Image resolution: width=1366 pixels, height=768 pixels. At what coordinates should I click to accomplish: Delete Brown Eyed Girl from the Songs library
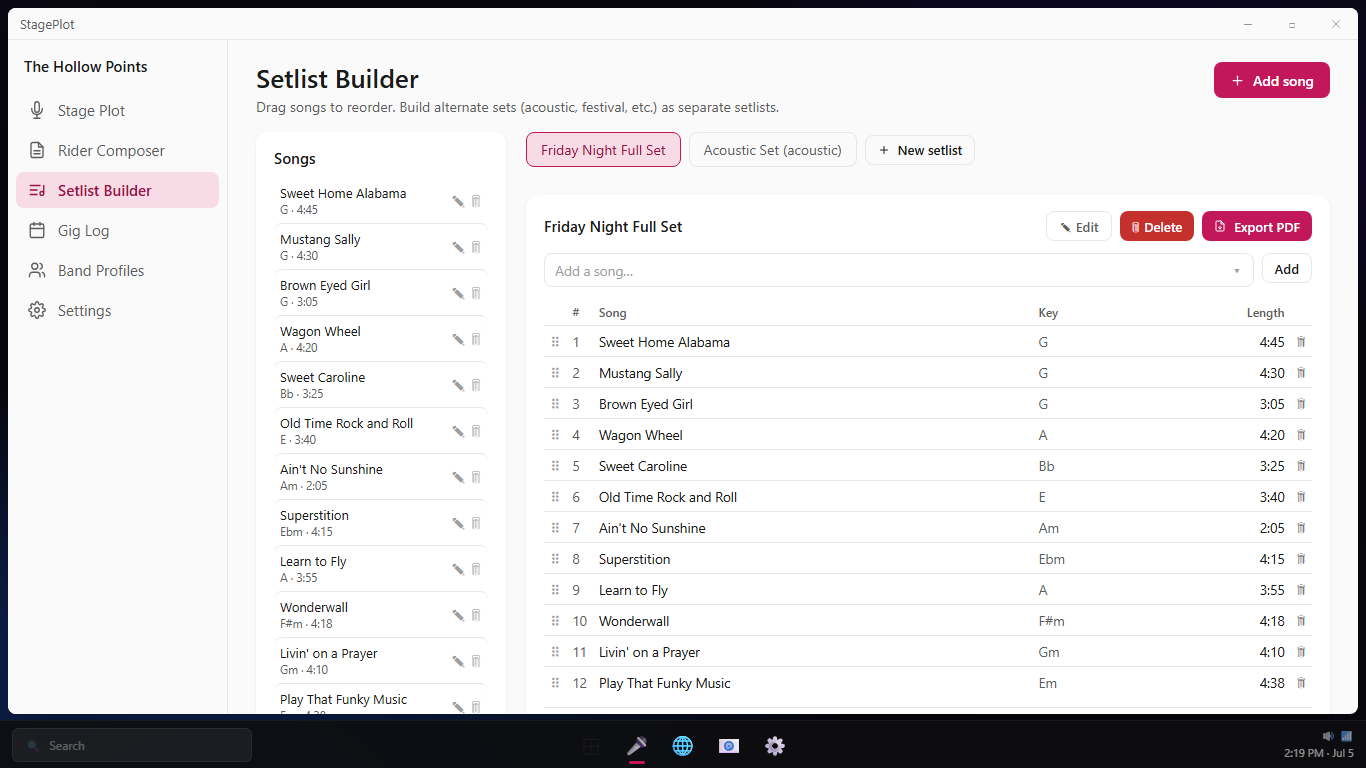point(476,293)
